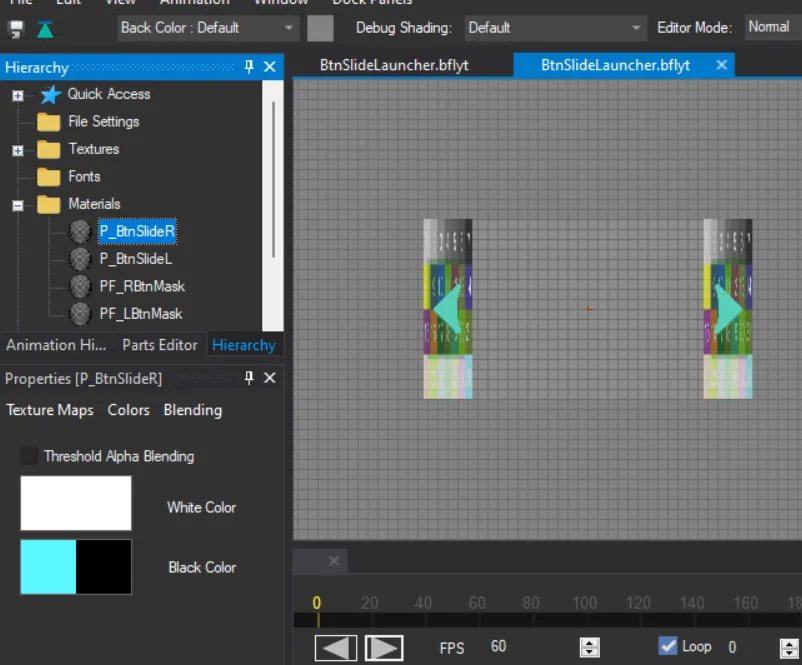The height and width of the screenshot is (665, 802).
Task: Click the FPS value stepper
Action: point(590,648)
